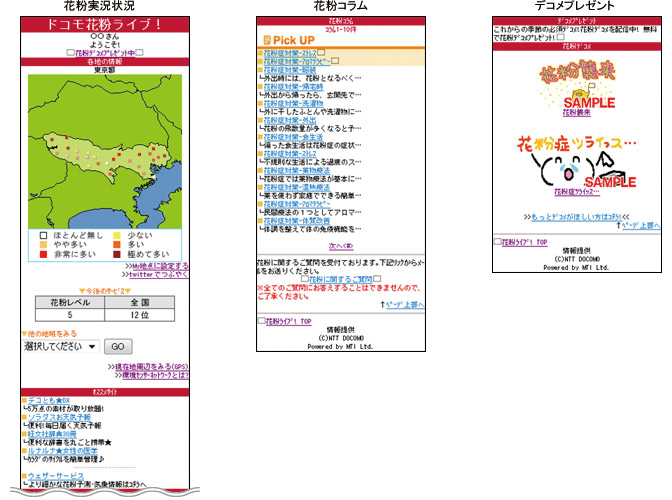Open the アロマテラピー link above 民間療法 text

click(297, 204)
